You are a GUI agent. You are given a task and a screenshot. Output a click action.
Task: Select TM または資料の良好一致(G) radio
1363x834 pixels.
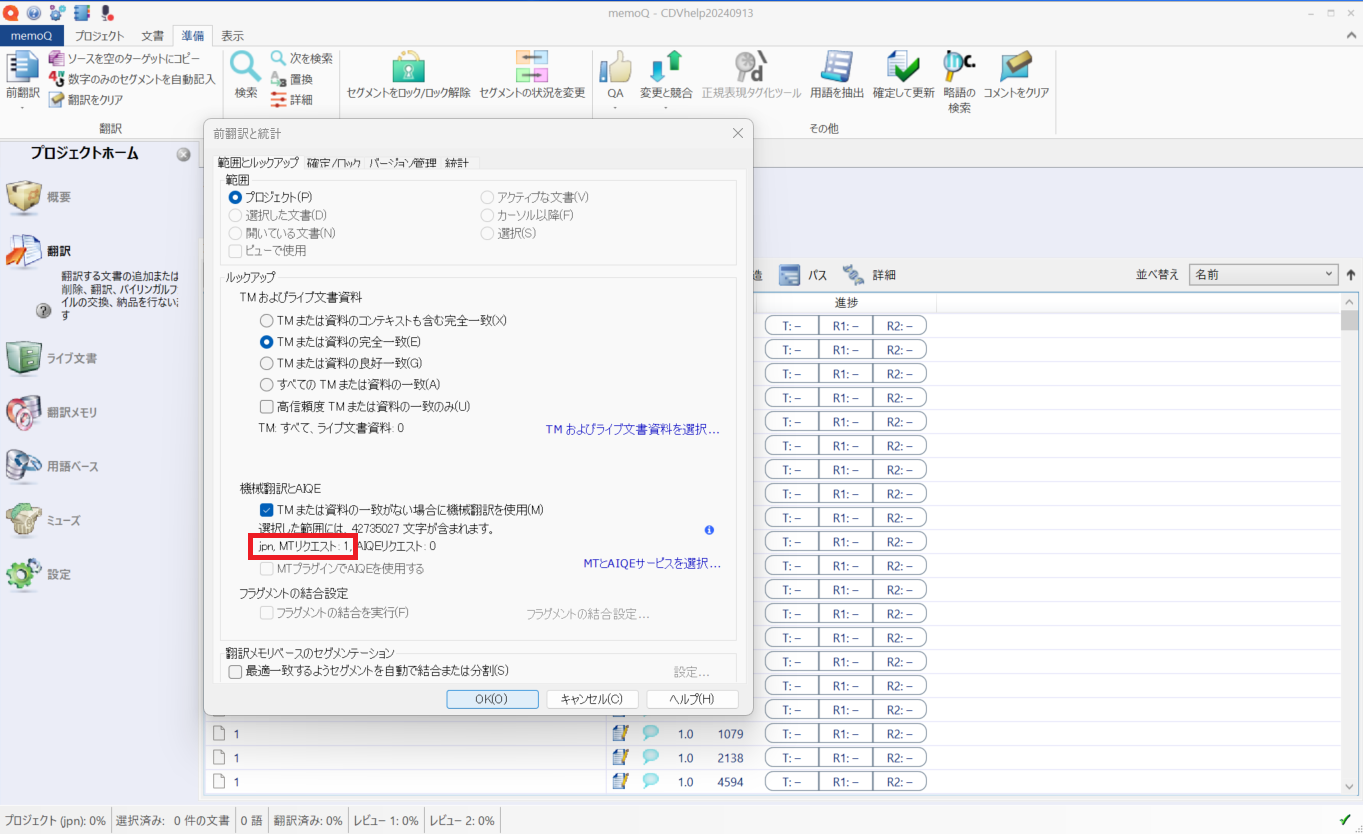(266, 363)
